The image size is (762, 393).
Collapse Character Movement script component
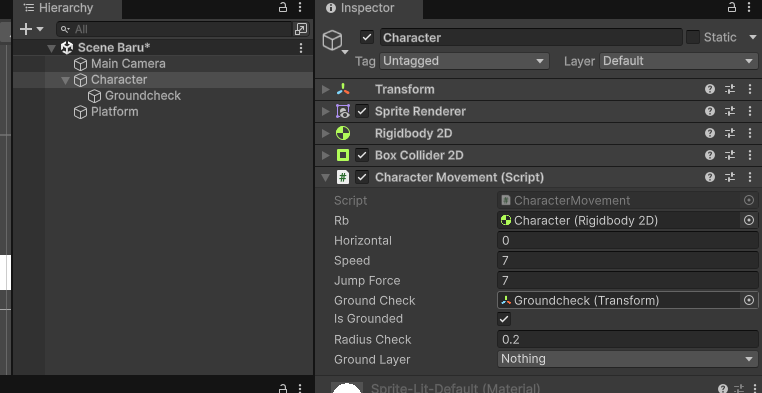tap(326, 178)
